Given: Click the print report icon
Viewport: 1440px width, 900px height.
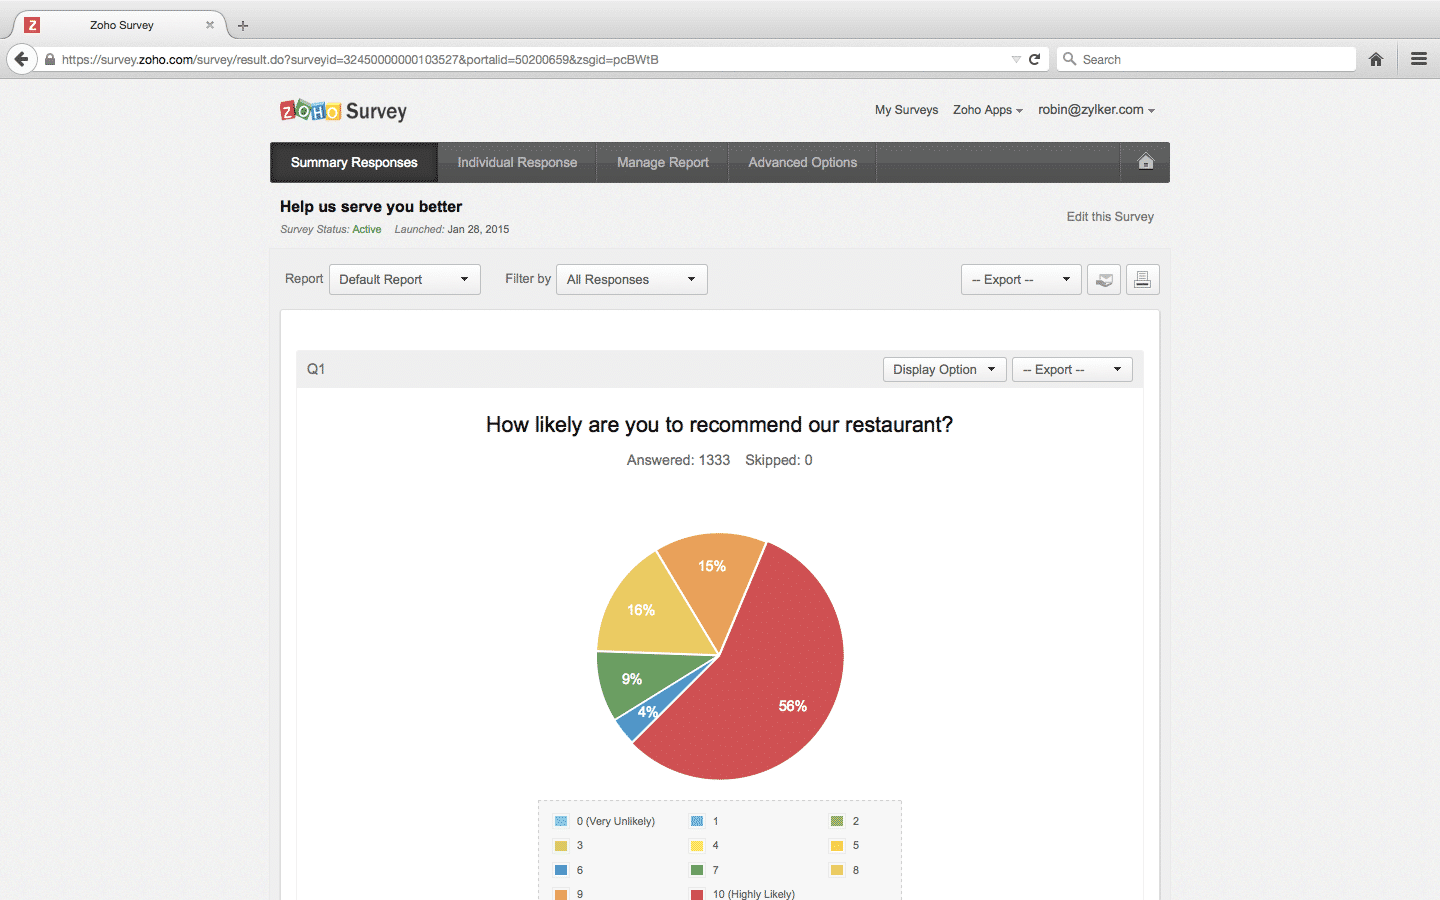Looking at the screenshot, I should (x=1143, y=280).
